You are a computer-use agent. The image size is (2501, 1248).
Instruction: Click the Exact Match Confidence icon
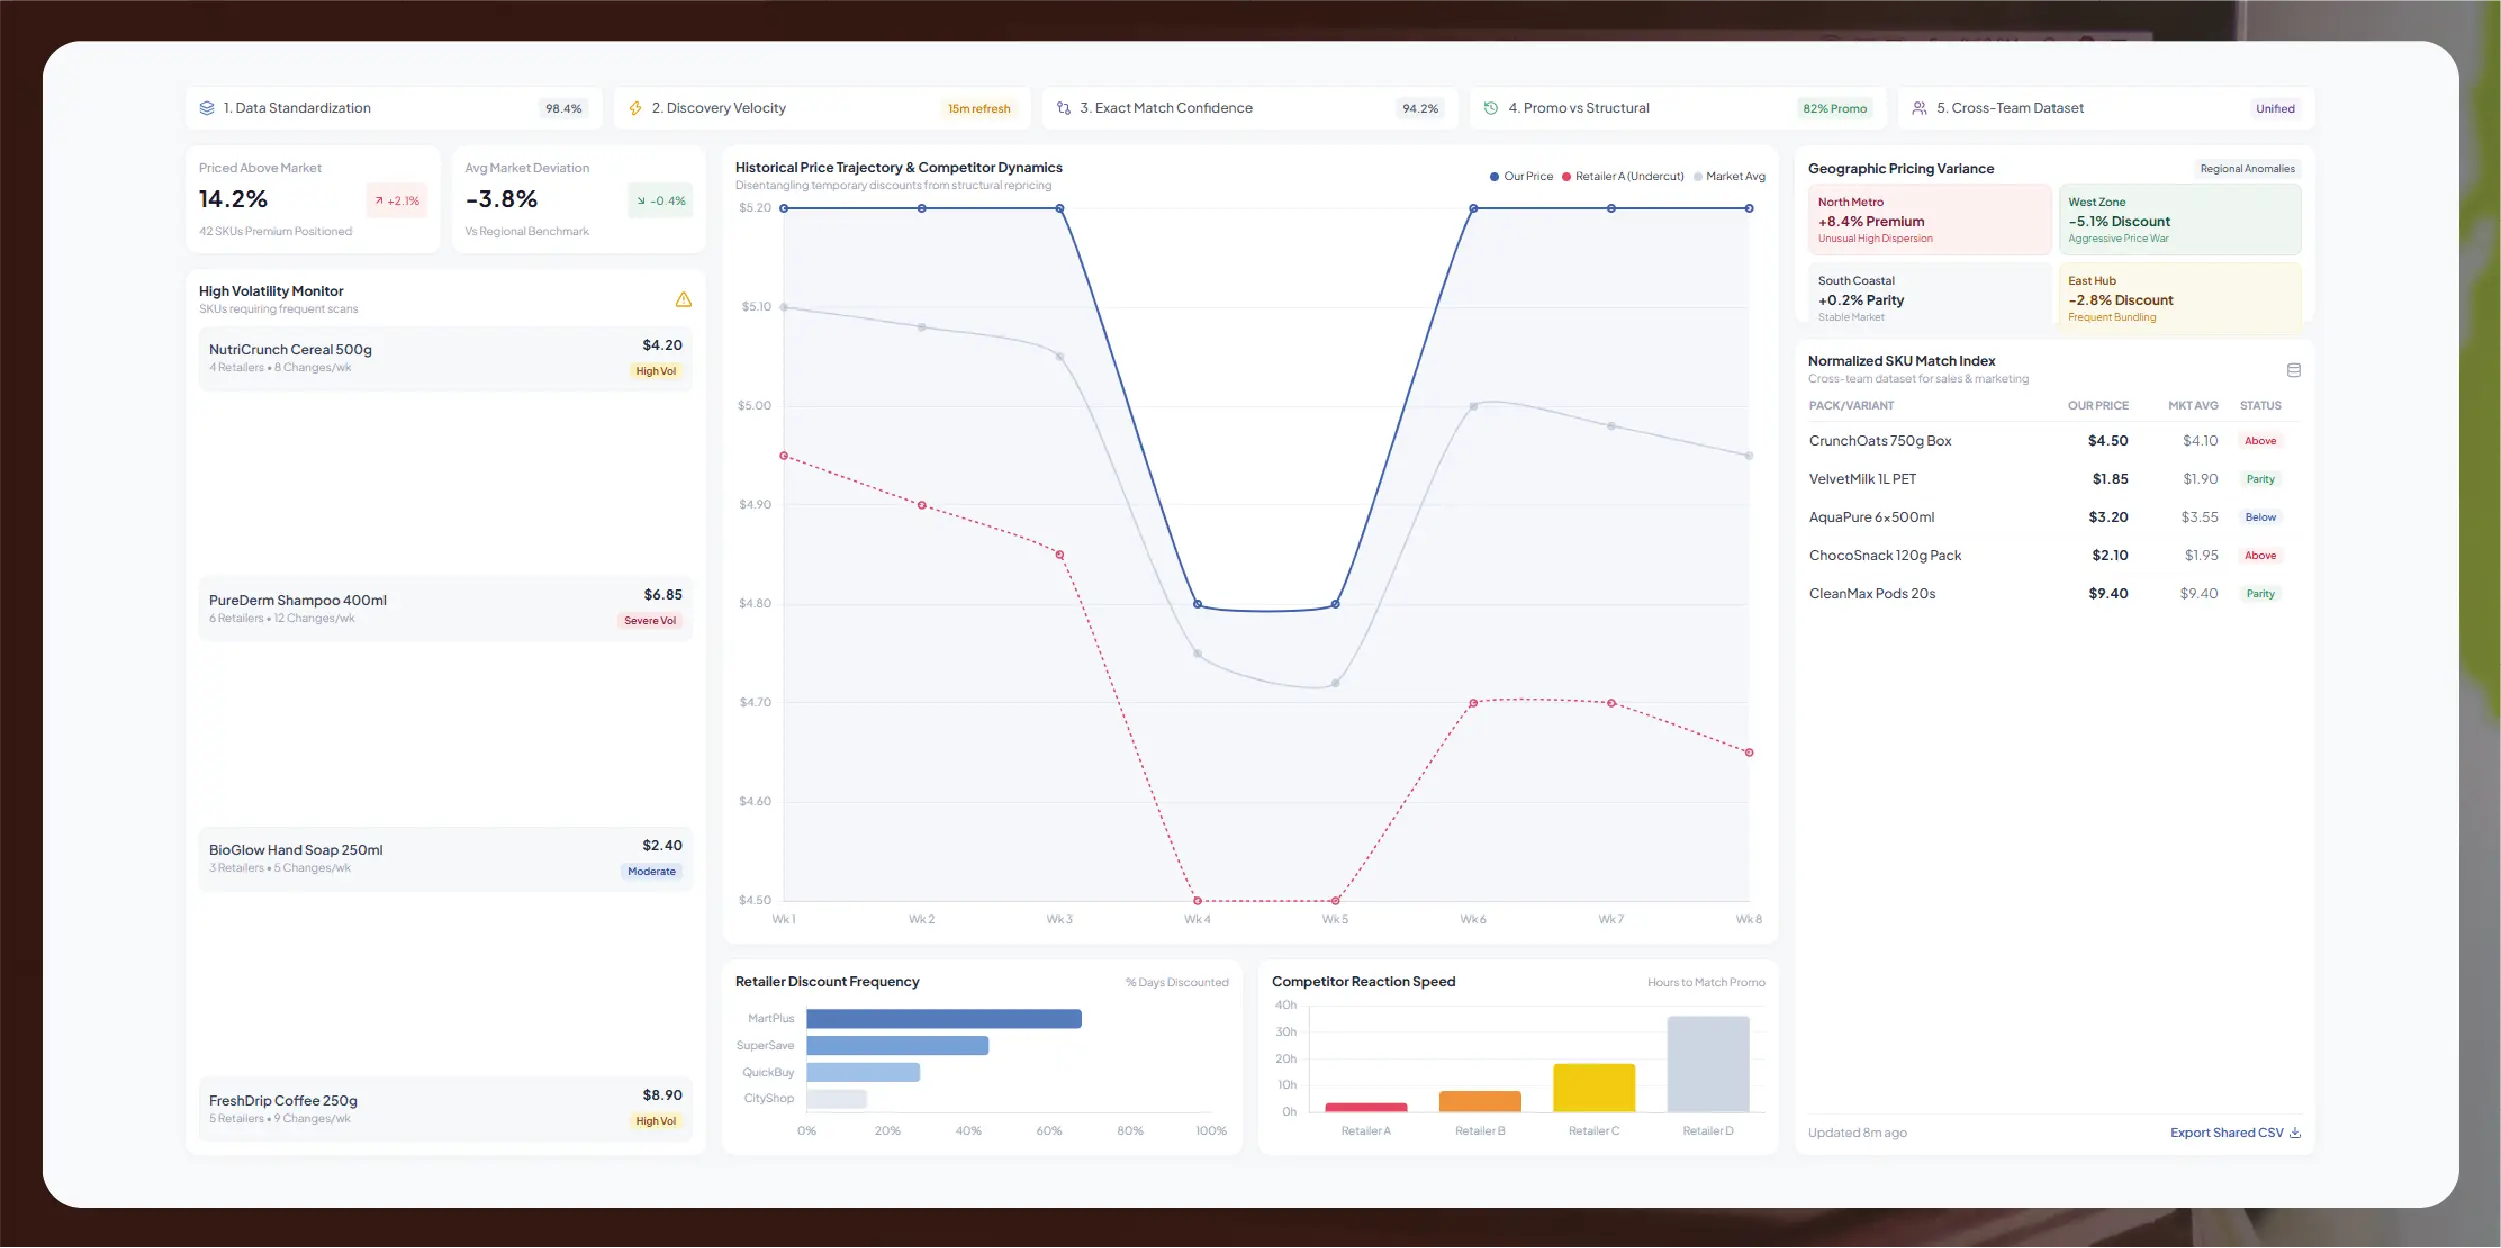pyautogui.click(x=1064, y=108)
